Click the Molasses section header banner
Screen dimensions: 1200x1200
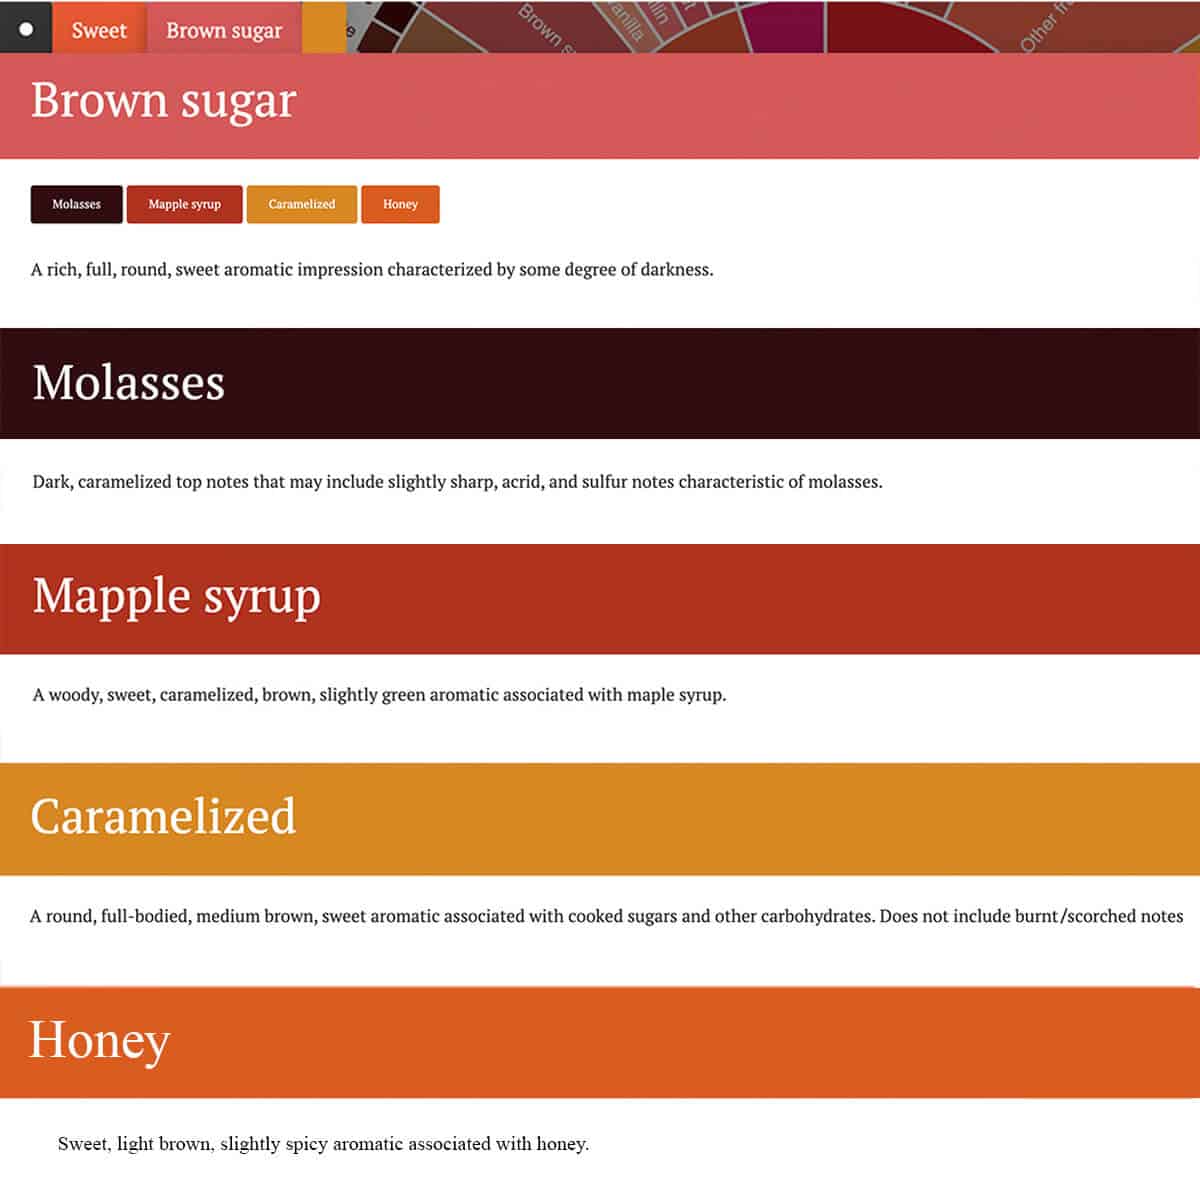[x=600, y=383]
